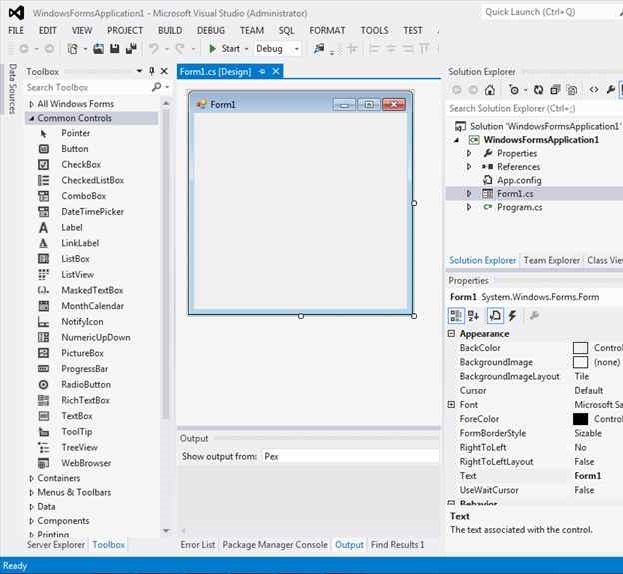This screenshot has height=574, width=623.
Task: Click the Undo toolbar icon
Action: click(x=154, y=48)
